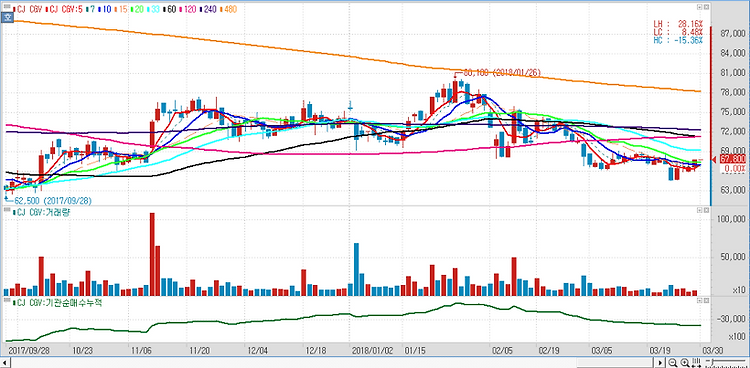The height and width of the screenshot is (368, 750).
Task: Click the 12/04 date on the time axis
Action: coord(258,350)
